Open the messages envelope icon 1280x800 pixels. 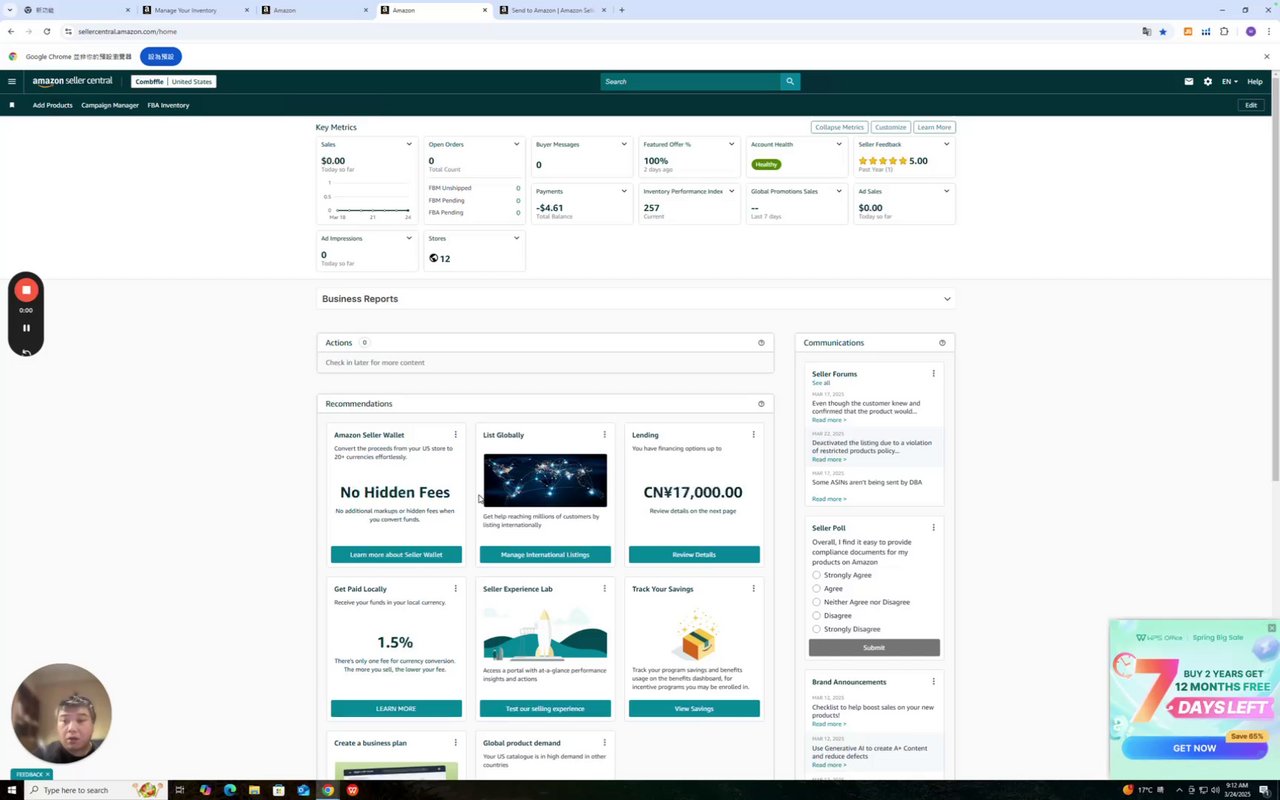pyautogui.click(x=1188, y=82)
